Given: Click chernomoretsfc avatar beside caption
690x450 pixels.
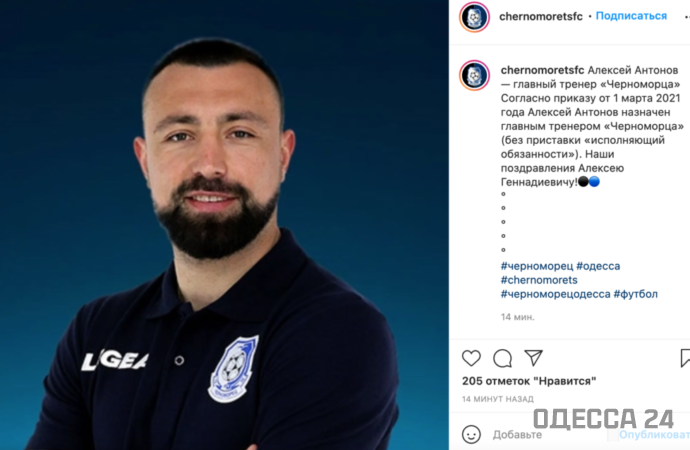Looking at the screenshot, I should (x=474, y=75).
